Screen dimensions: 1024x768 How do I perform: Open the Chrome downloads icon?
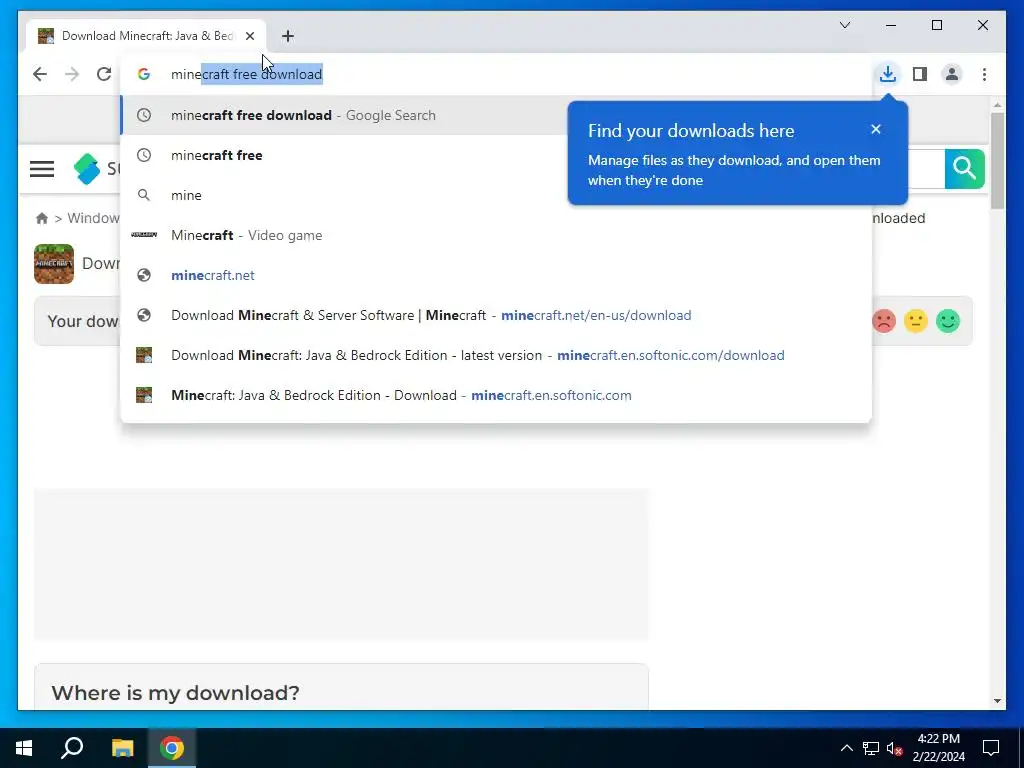888,74
